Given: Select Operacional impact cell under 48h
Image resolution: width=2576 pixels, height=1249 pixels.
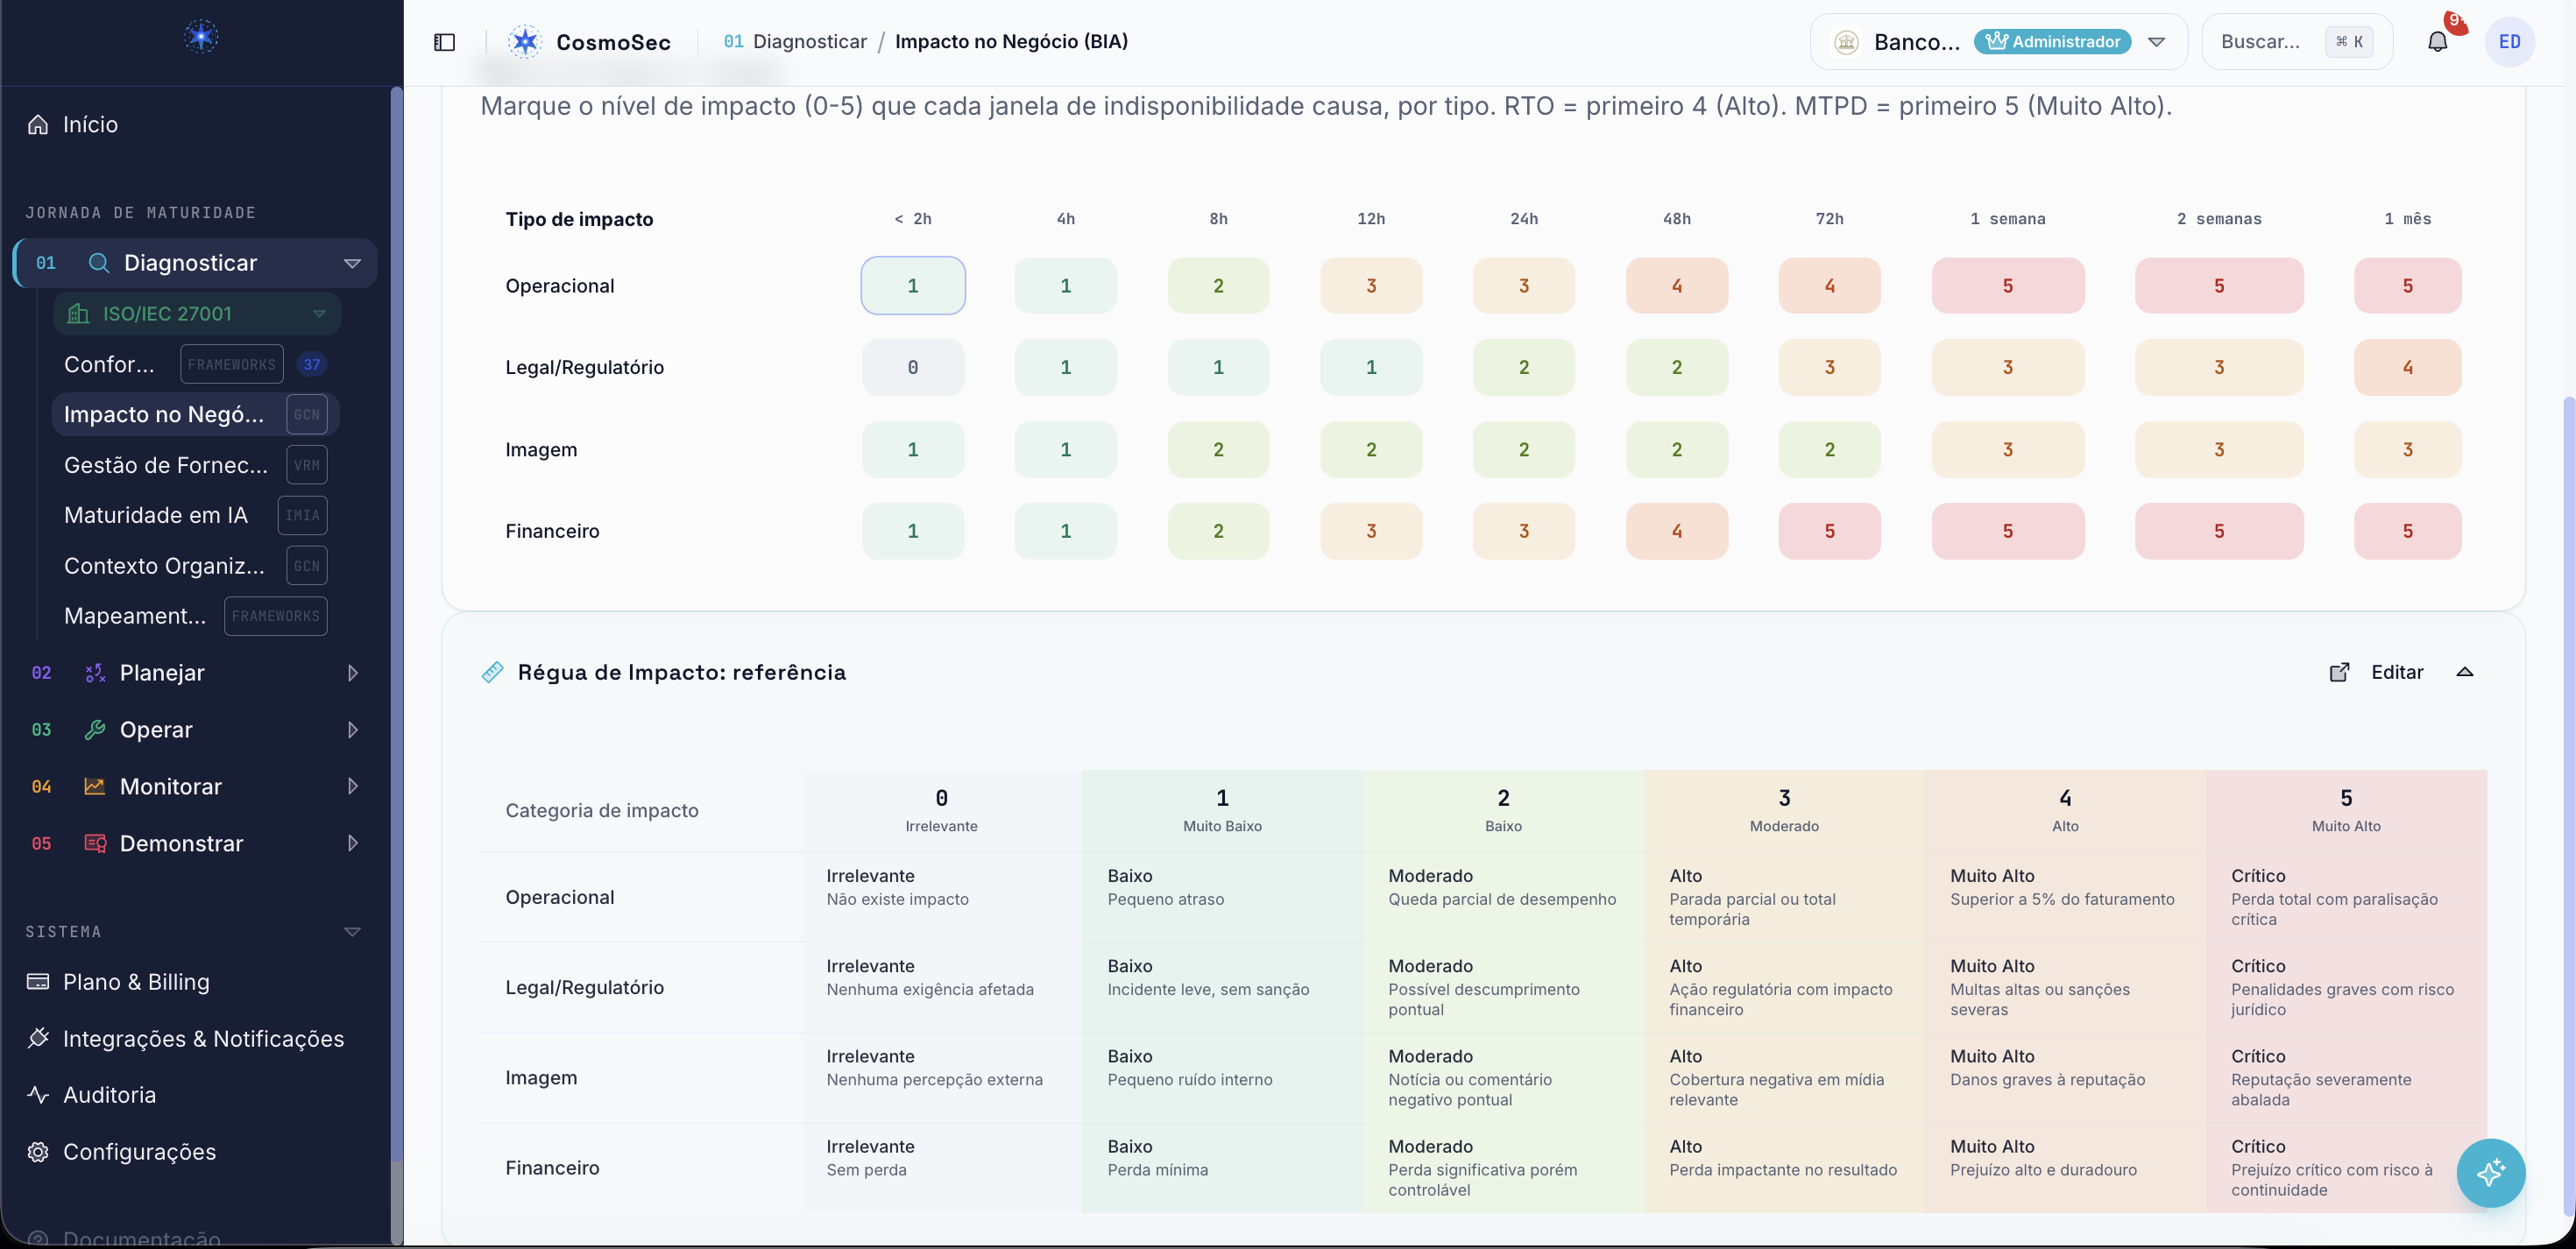Looking at the screenshot, I should point(1676,285).
